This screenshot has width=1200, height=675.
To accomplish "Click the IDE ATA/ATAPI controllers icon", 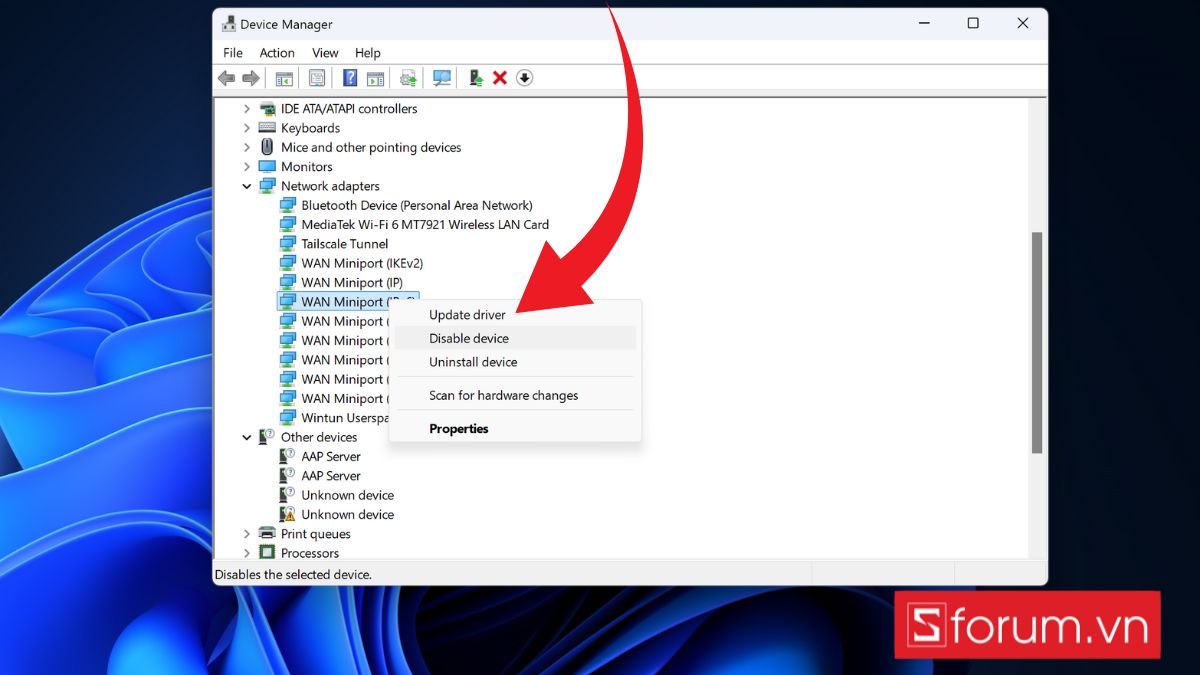I will pos(267,108).
